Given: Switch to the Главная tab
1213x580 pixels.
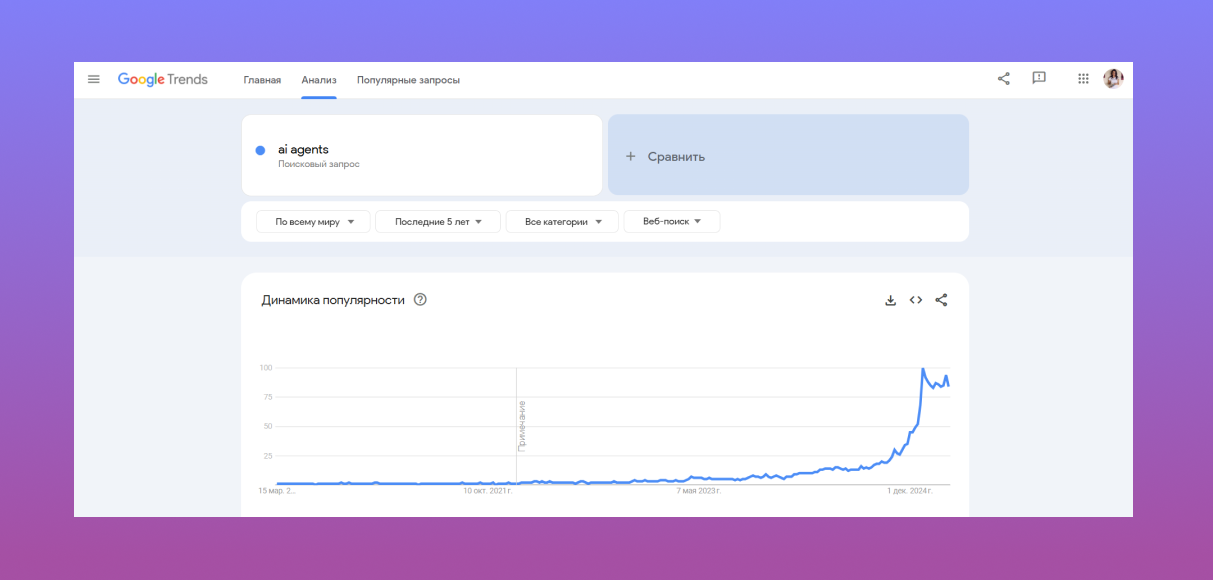Looking at the screenshot, I should pos(261,79).
